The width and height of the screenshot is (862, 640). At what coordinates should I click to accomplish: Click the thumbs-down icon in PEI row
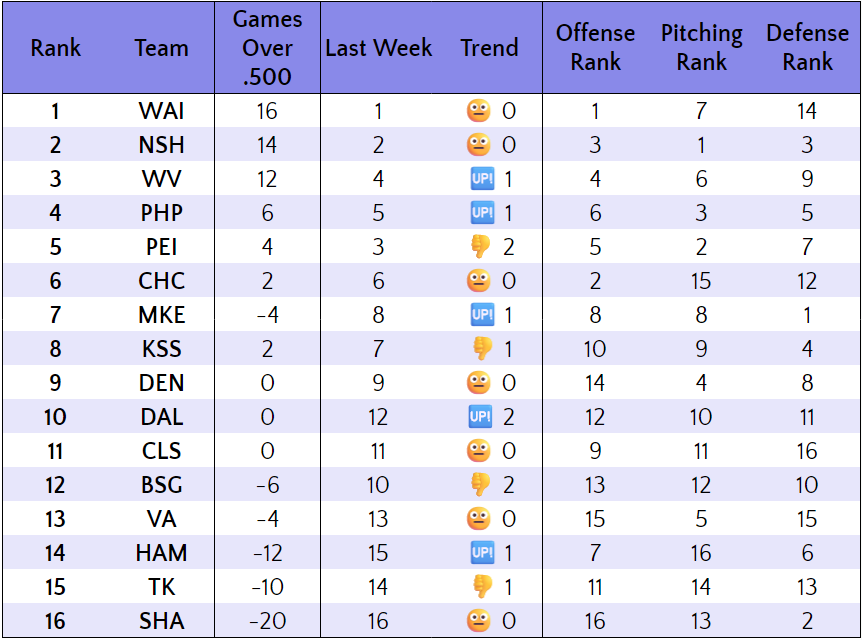point(481,247)
